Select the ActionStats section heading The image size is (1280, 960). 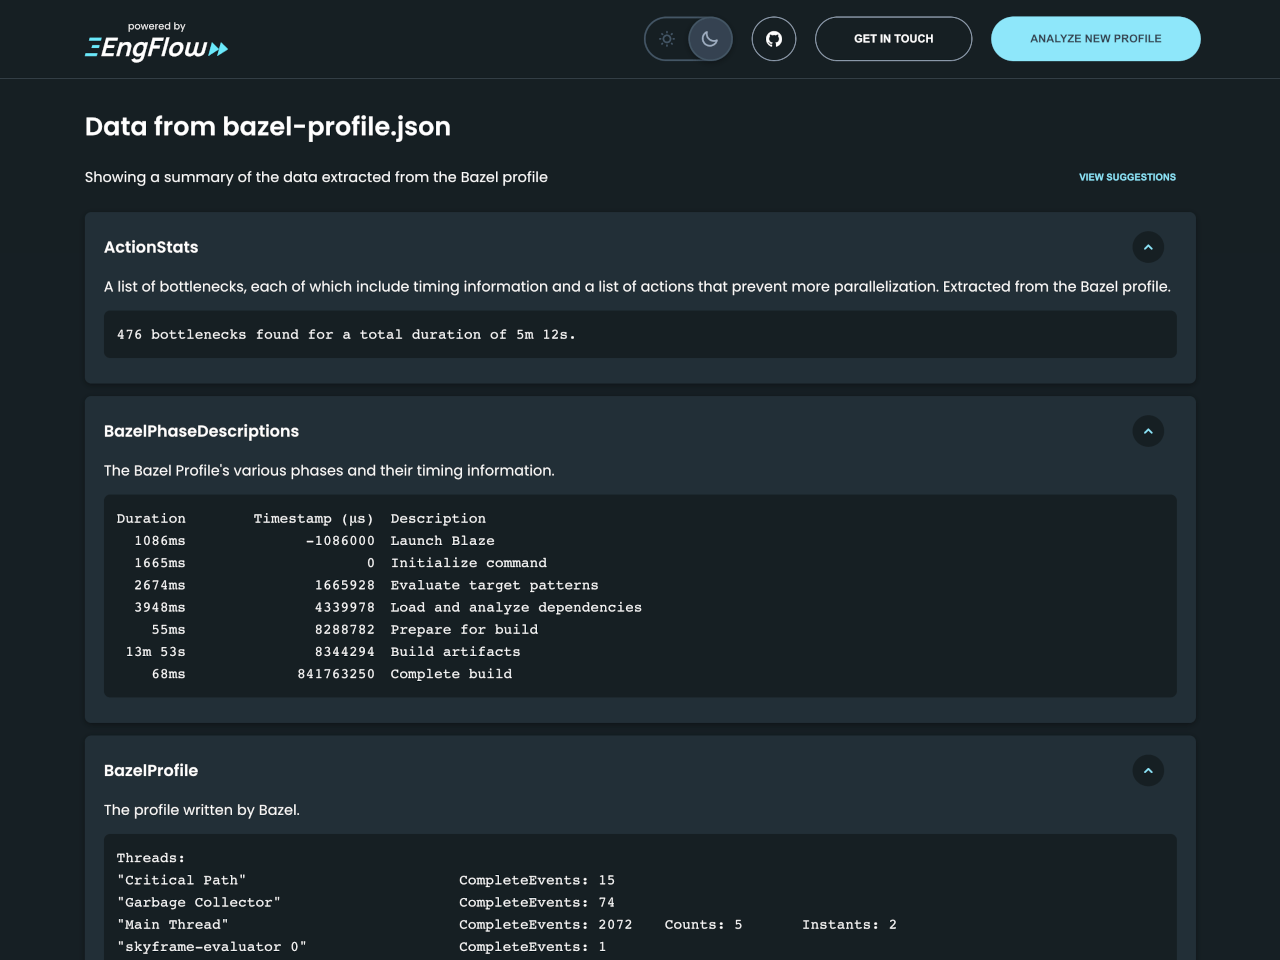[x=151, y=247]
